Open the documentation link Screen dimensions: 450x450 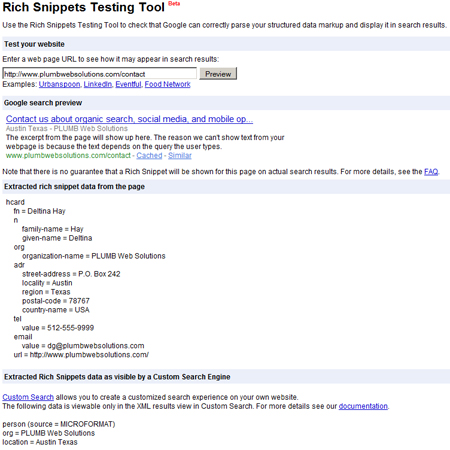click(x=363, y=406)
